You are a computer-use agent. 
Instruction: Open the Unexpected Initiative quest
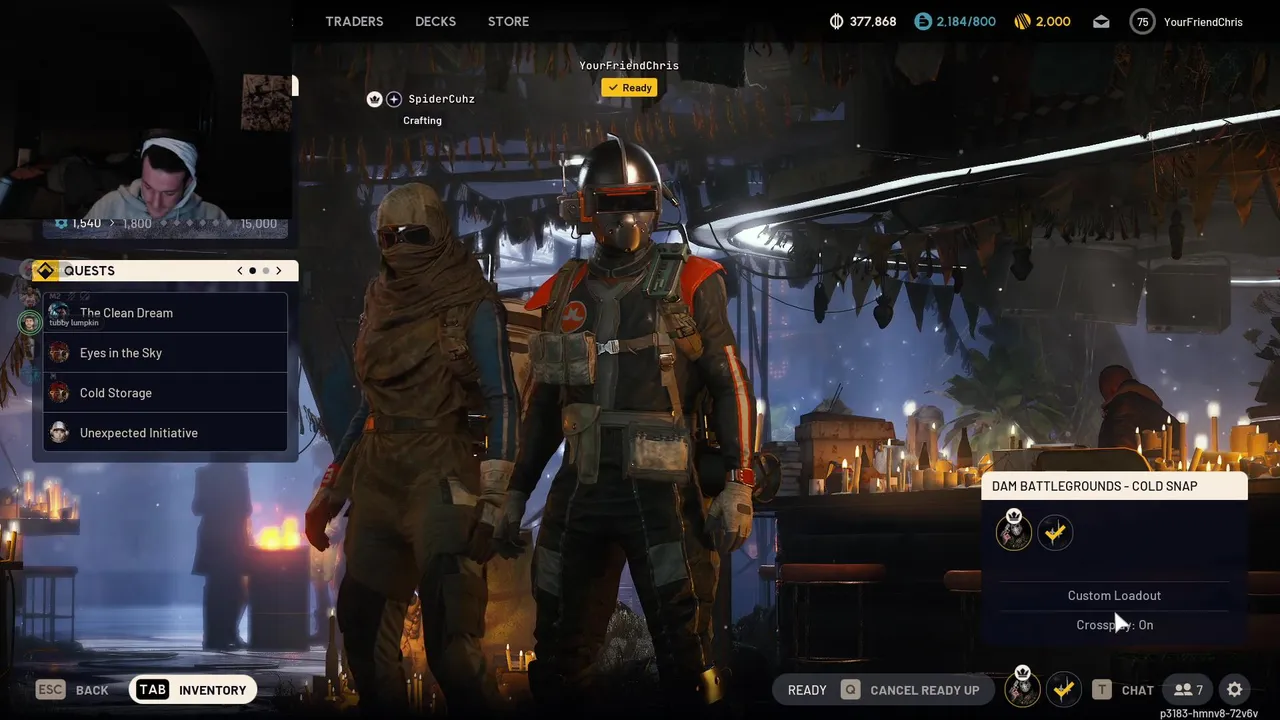165,433
